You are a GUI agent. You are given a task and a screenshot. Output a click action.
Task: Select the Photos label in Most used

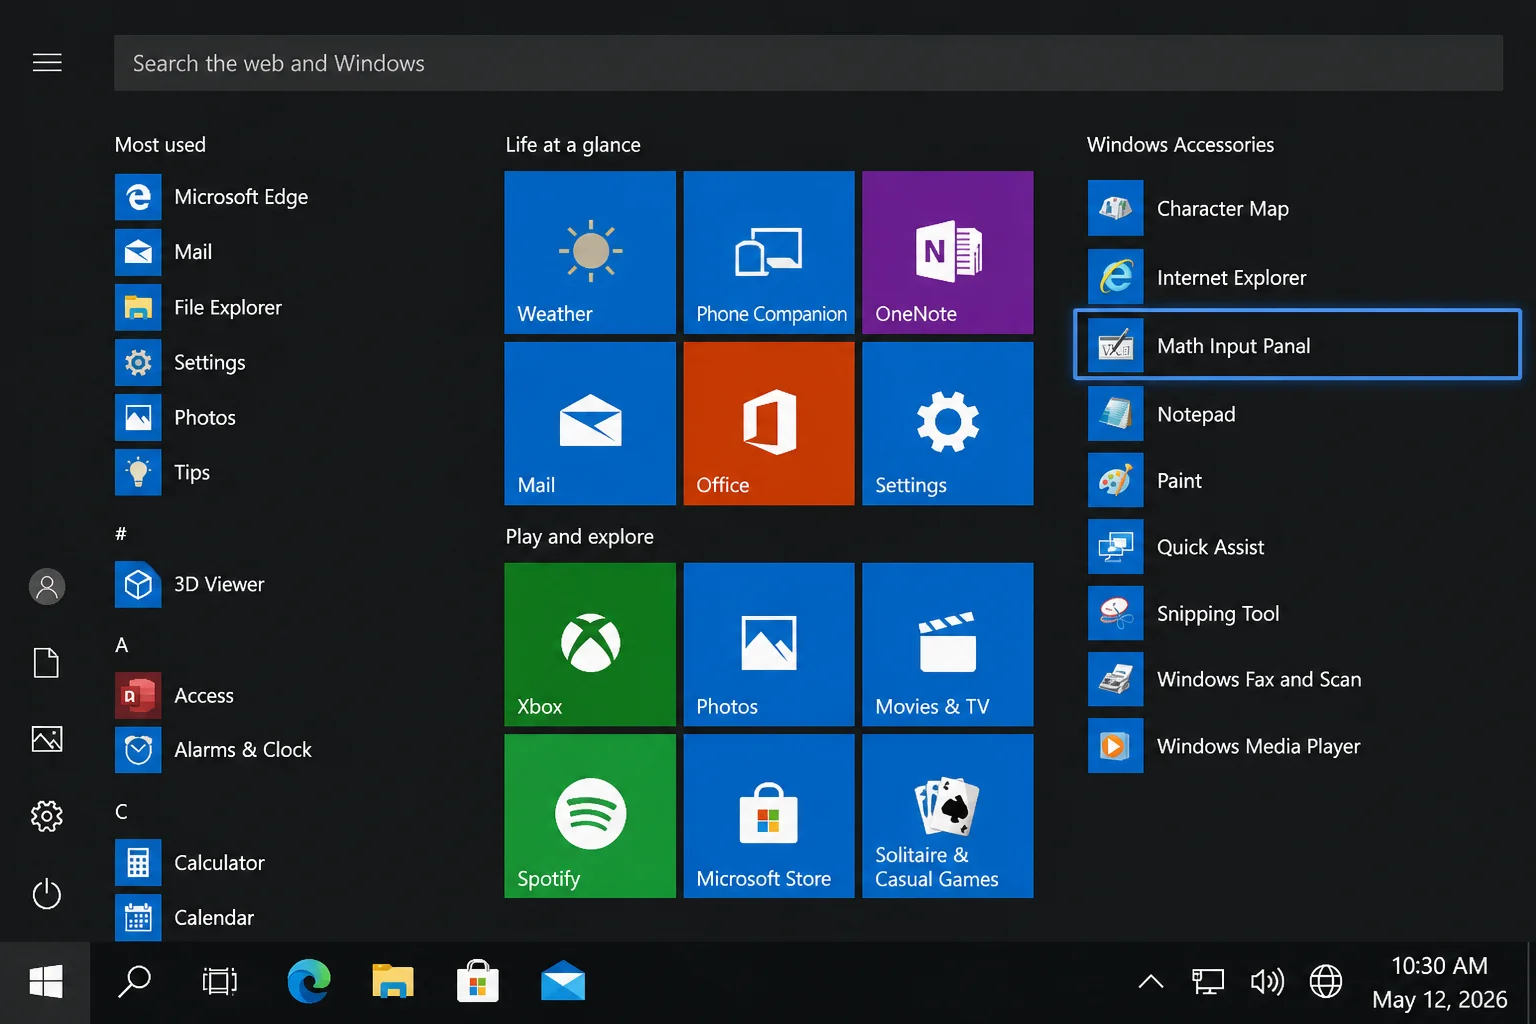[x=205, y=417]
